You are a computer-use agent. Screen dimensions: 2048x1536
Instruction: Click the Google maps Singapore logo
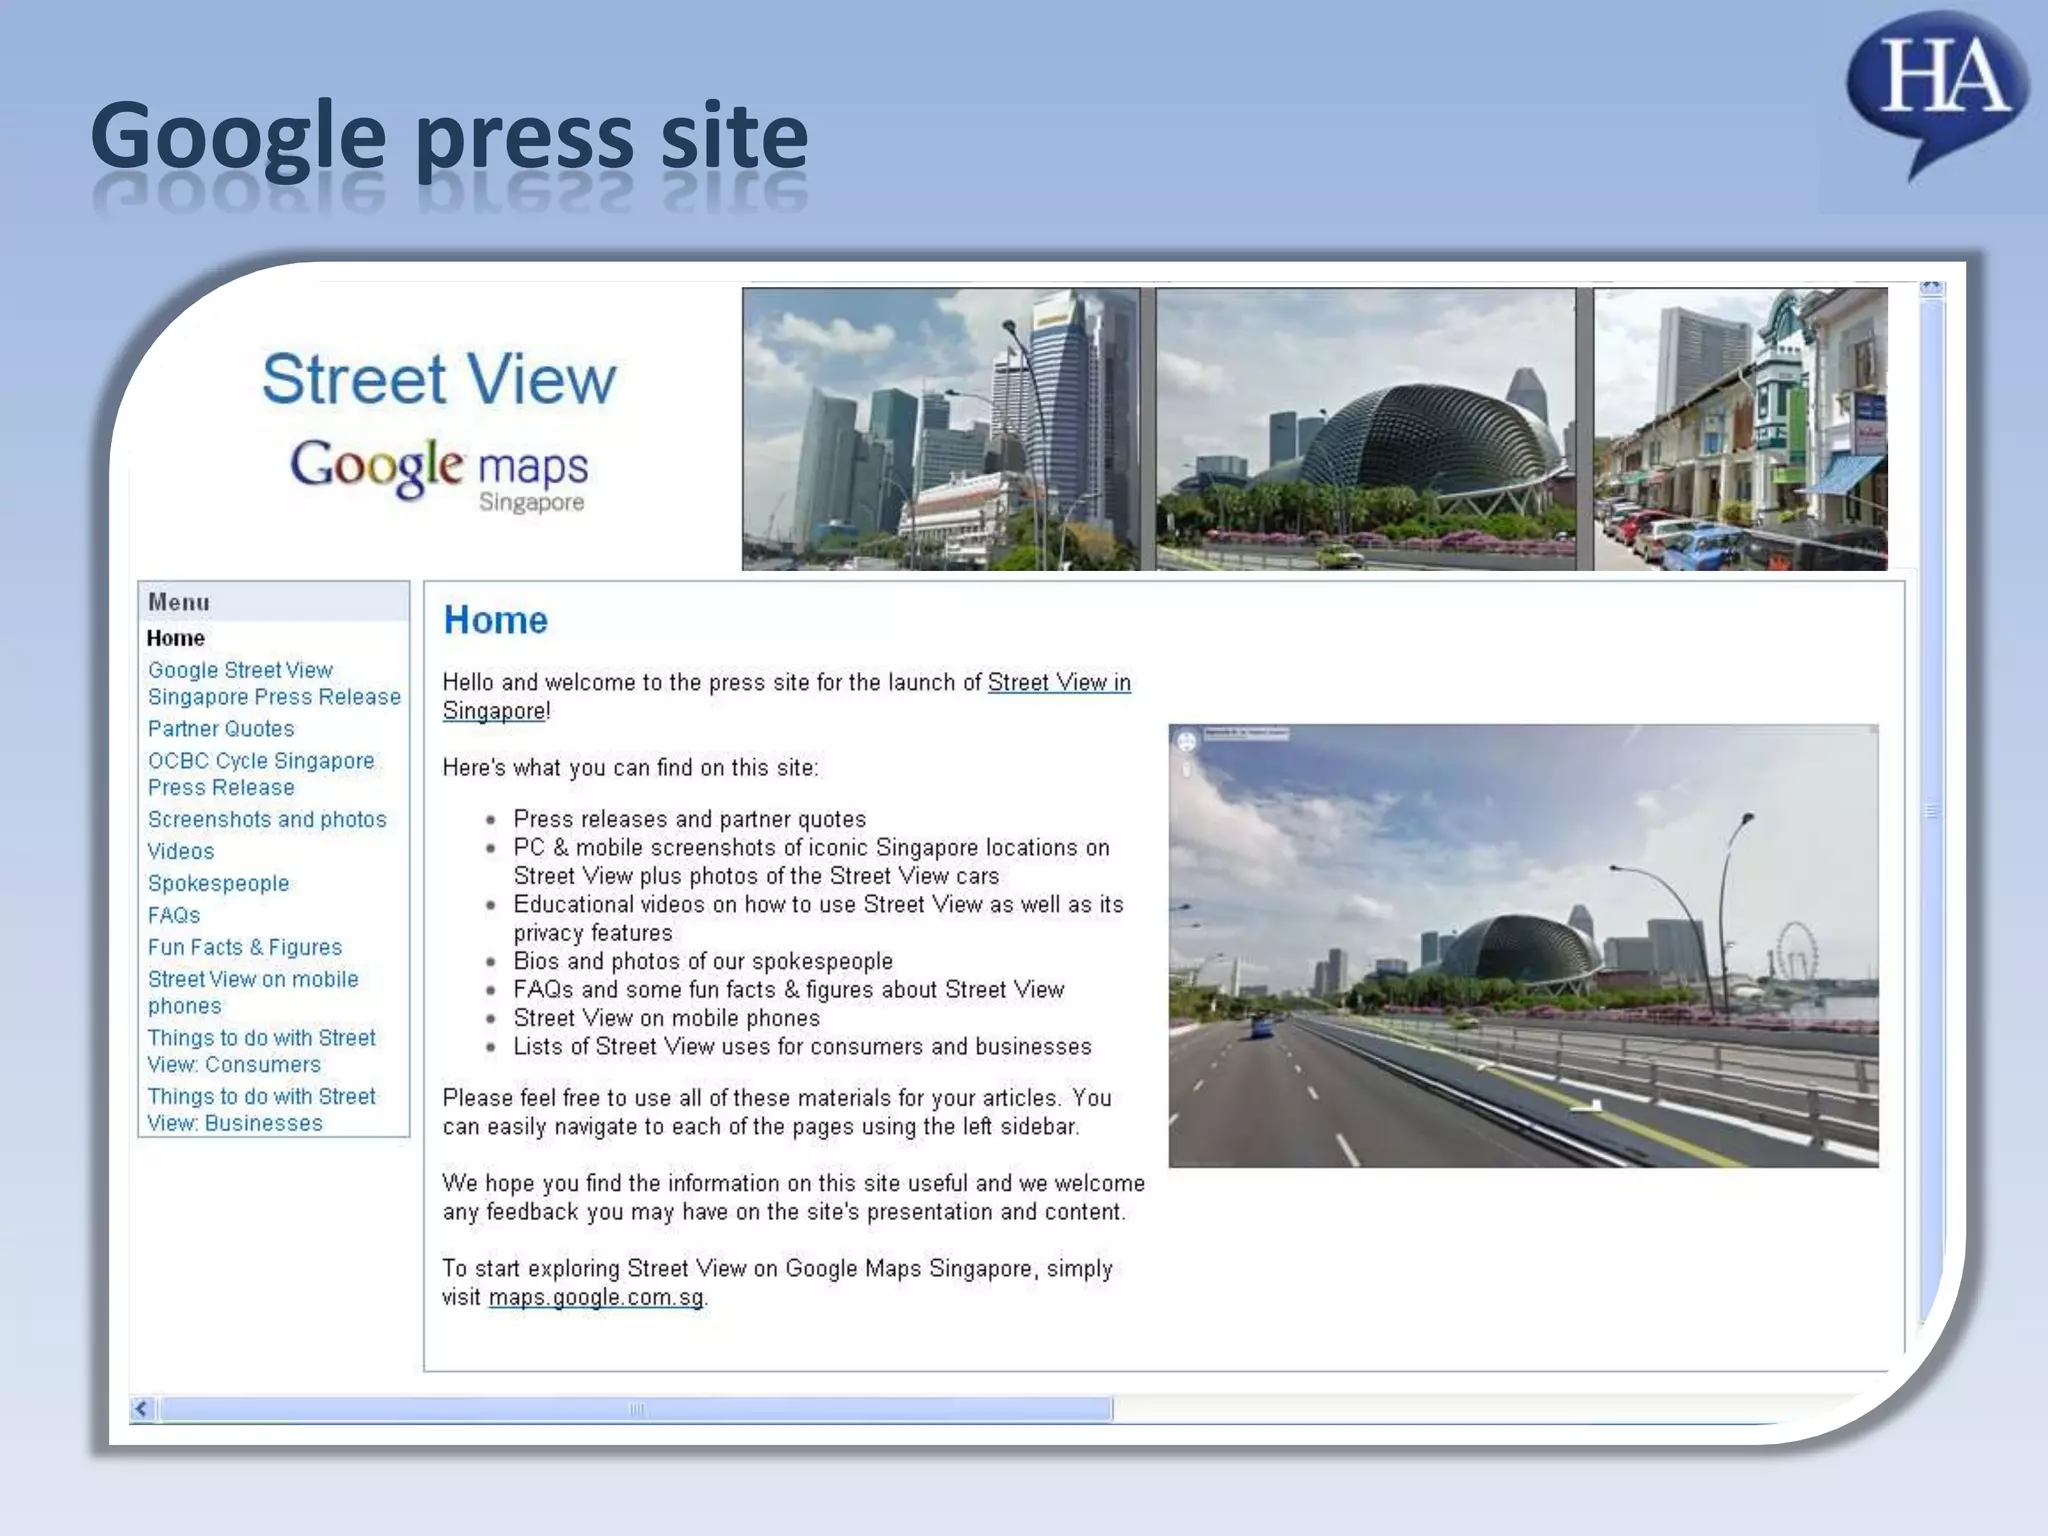[x=439, y=472]
